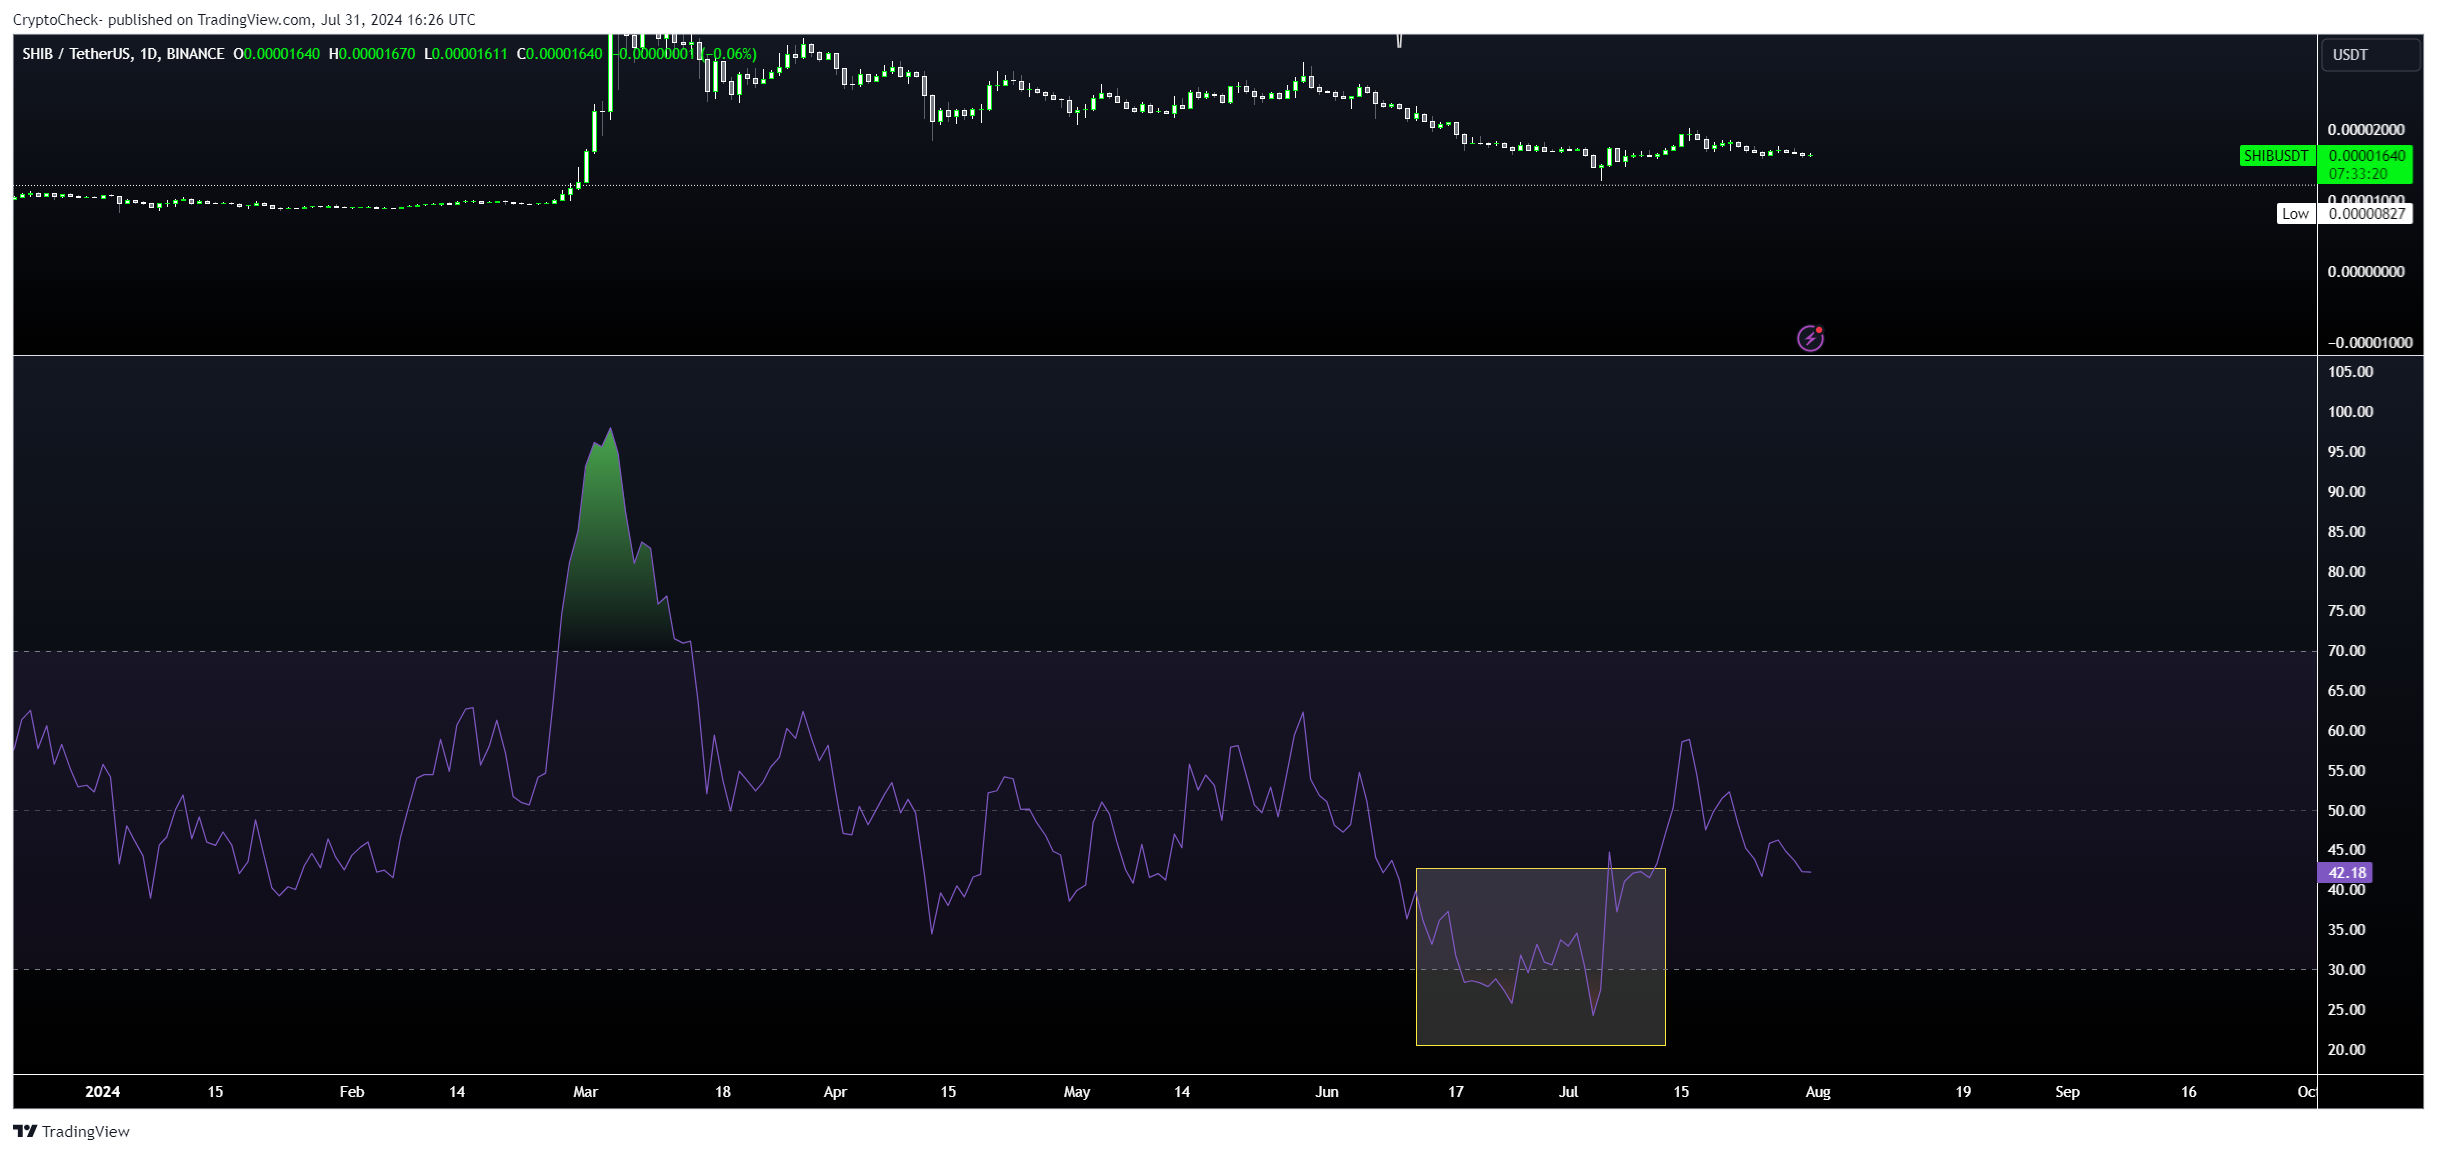This screenshot has height=1153, width=2437.
Task: Click the Sep label on time axis
Action: [x=2067, y=1092]
